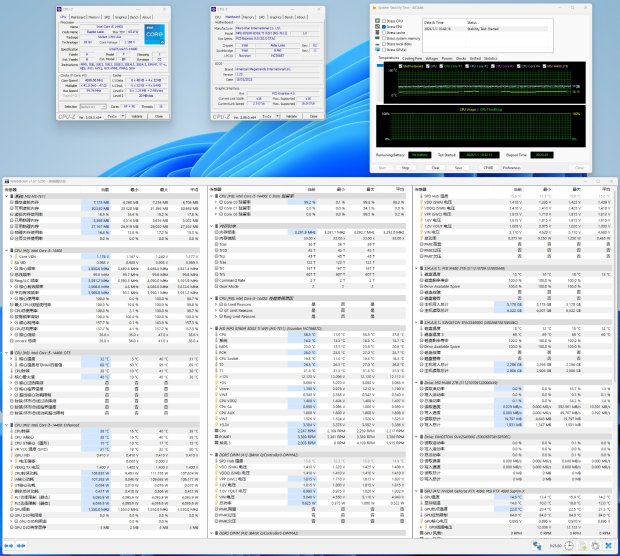
Task: Open CPUID from the AIDA64 stability window
Action: 488,168
